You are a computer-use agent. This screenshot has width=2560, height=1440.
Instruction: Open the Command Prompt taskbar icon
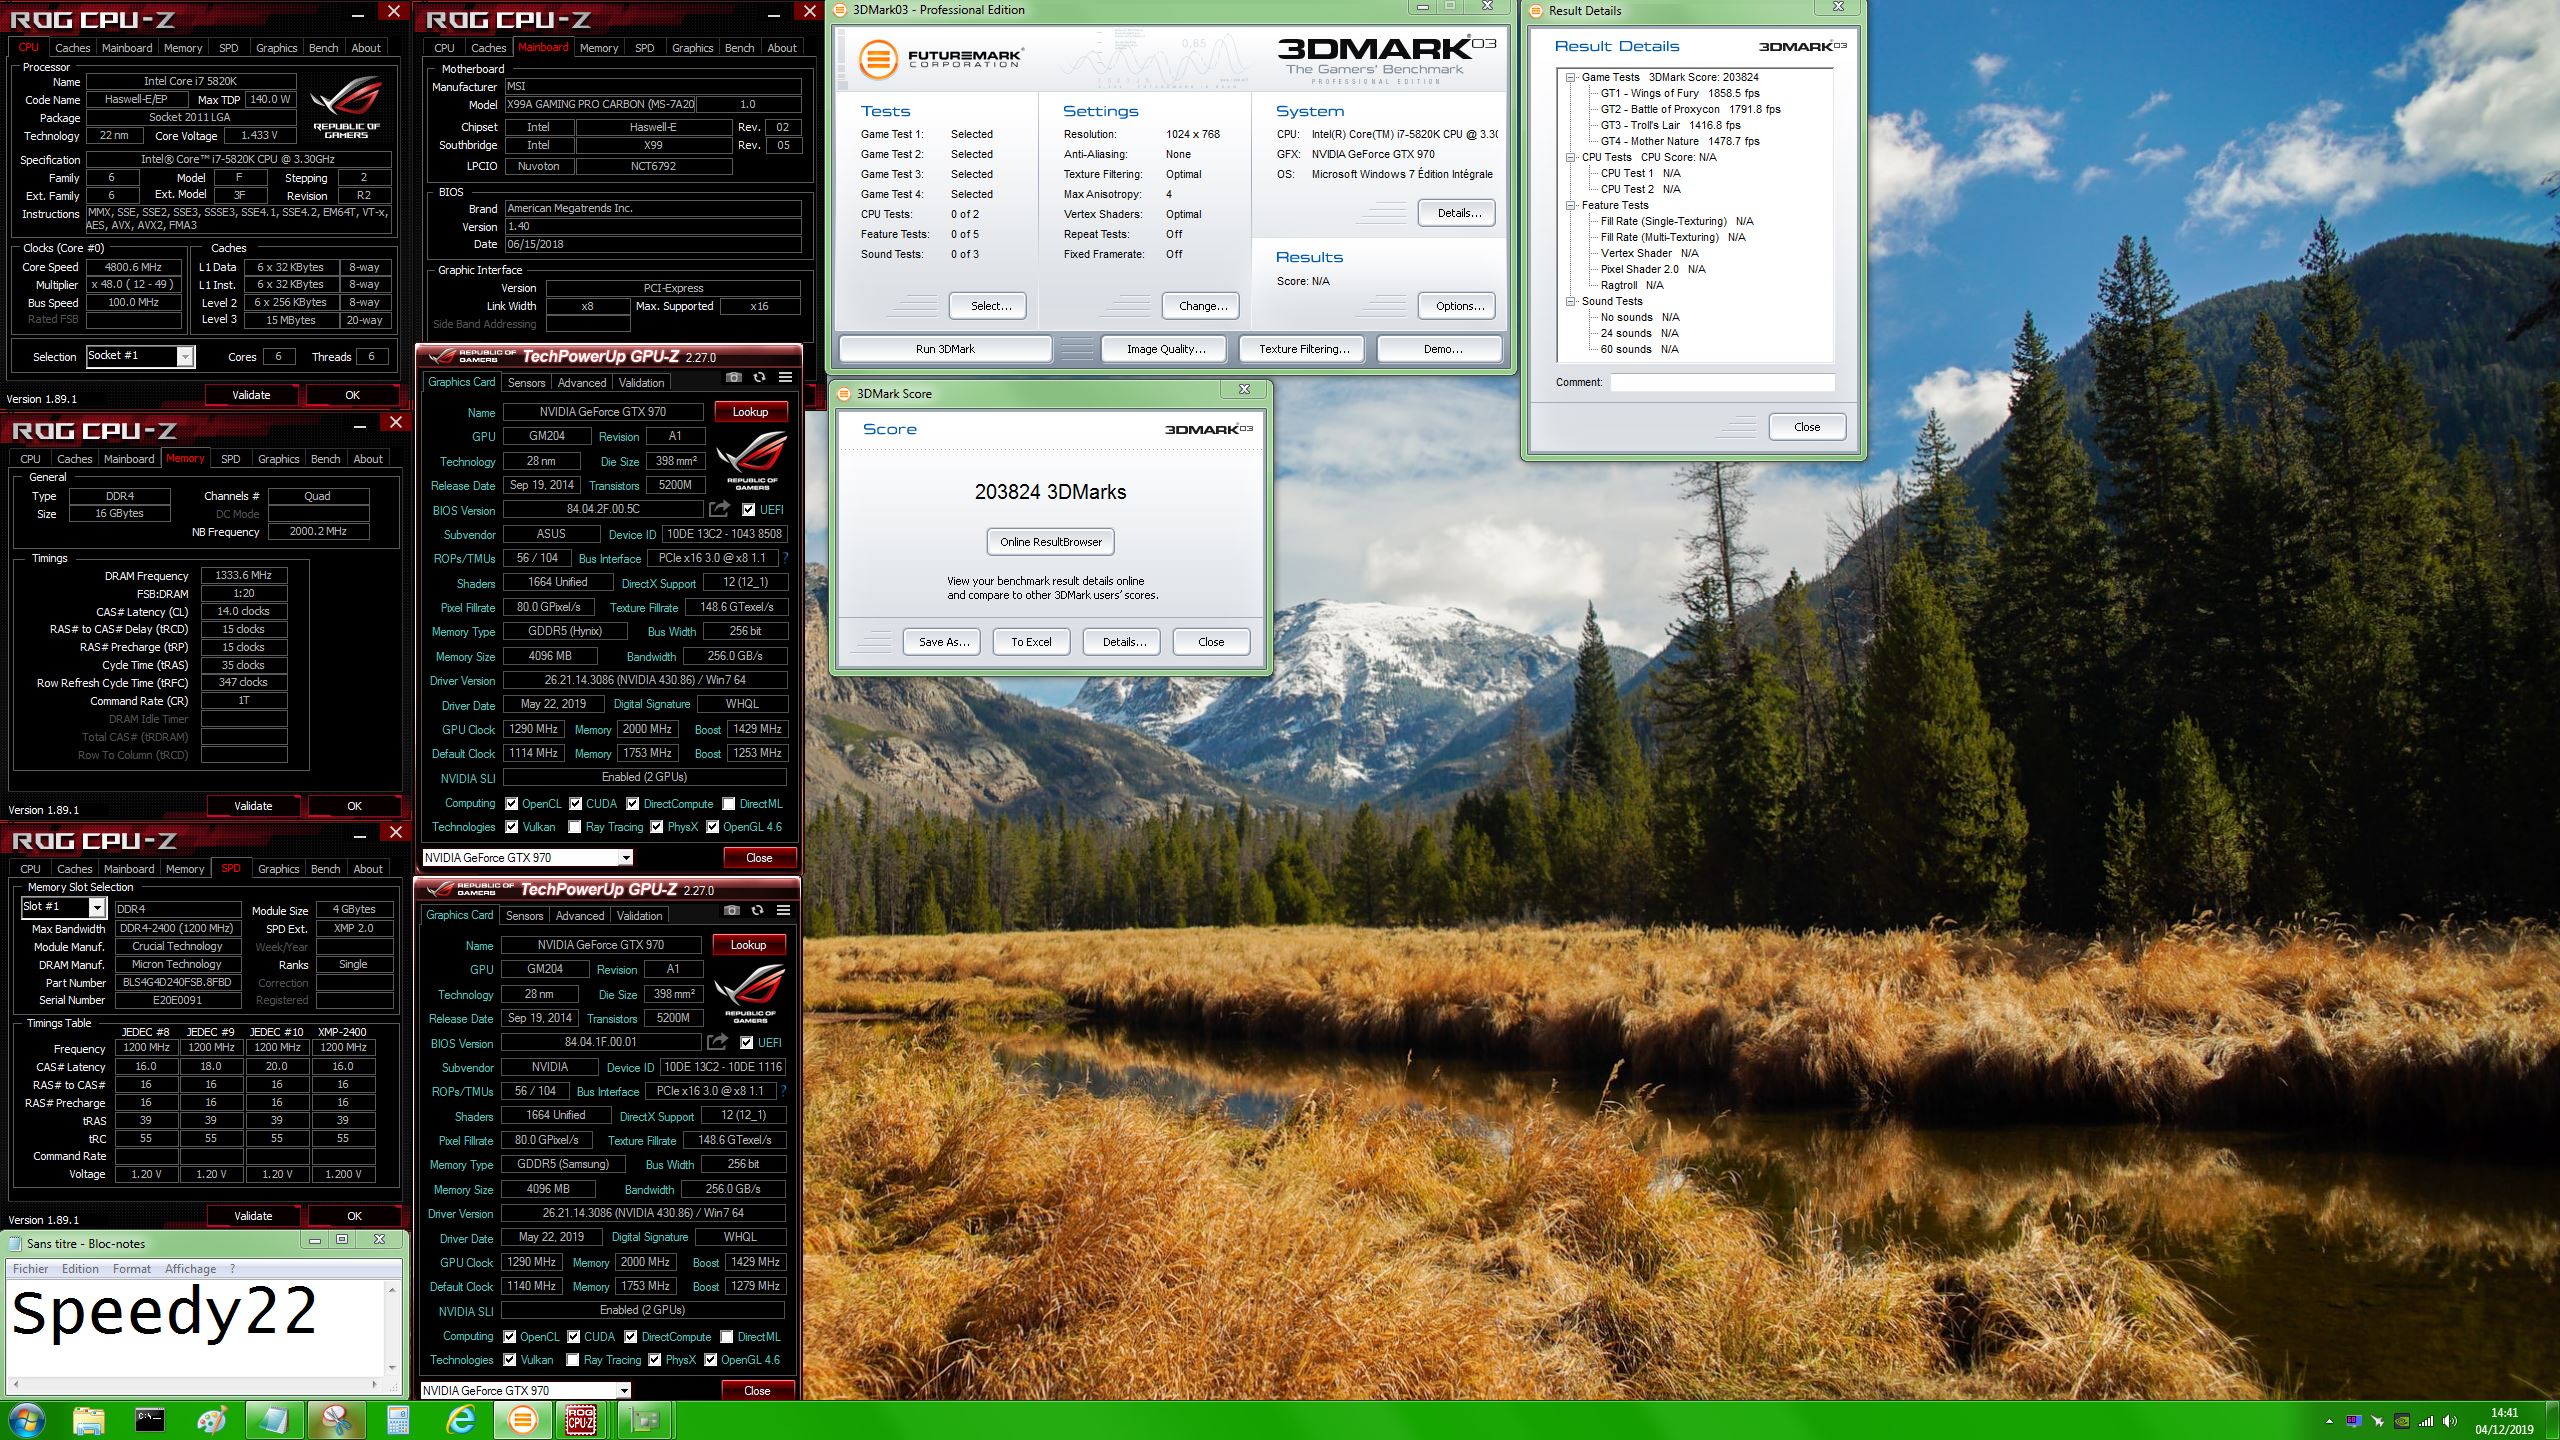[x=150, y=1420]
